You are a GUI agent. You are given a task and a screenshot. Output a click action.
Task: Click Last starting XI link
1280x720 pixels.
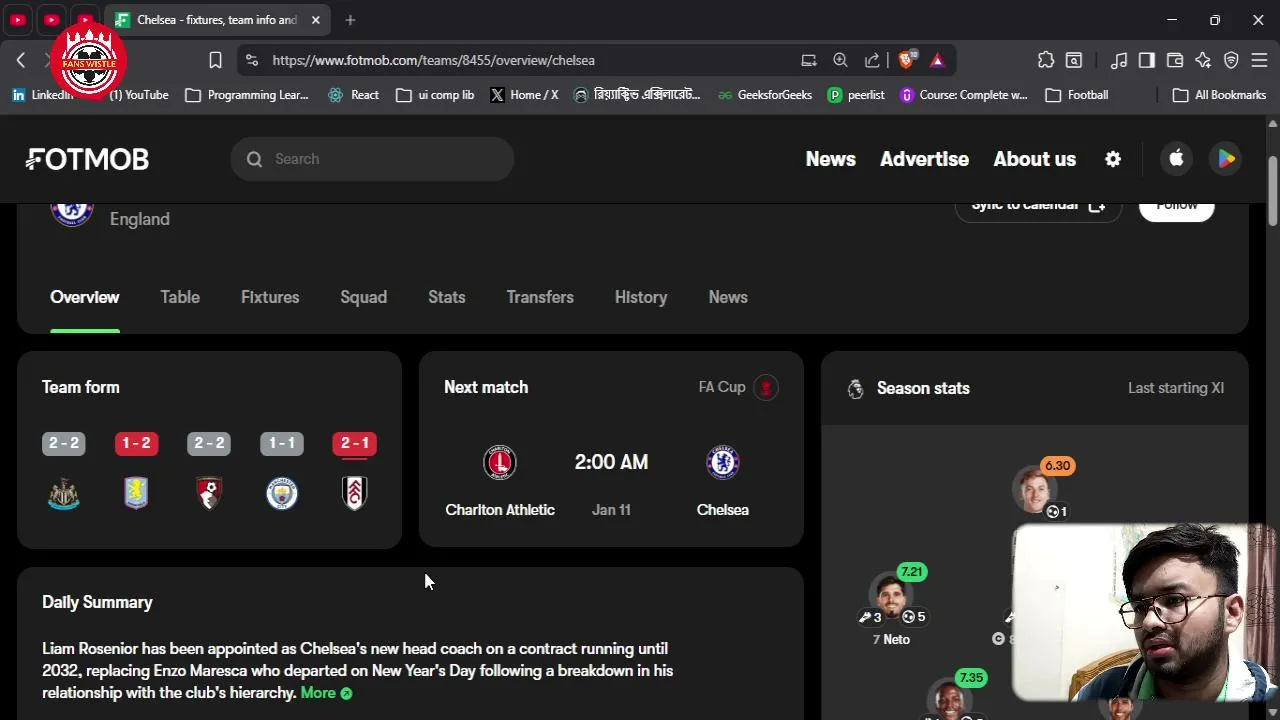click(x=1176, y=388)
